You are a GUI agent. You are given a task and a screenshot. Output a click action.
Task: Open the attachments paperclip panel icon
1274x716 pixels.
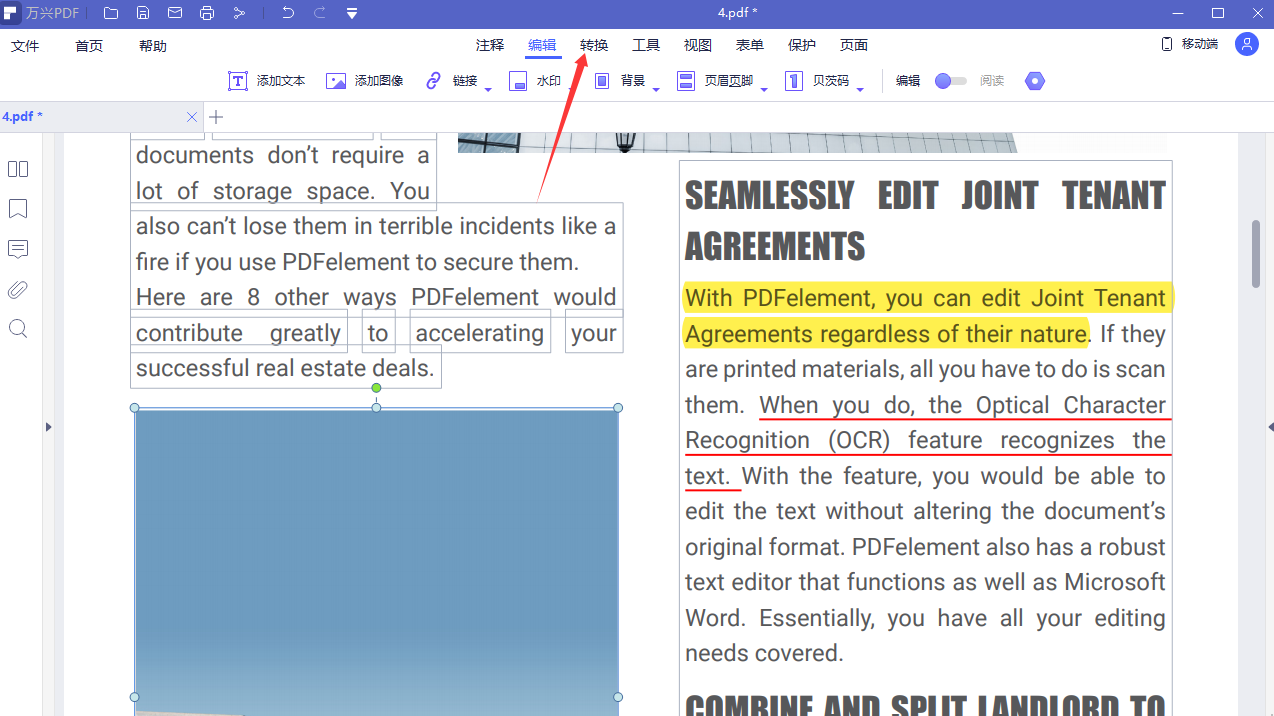coord(18,290)
